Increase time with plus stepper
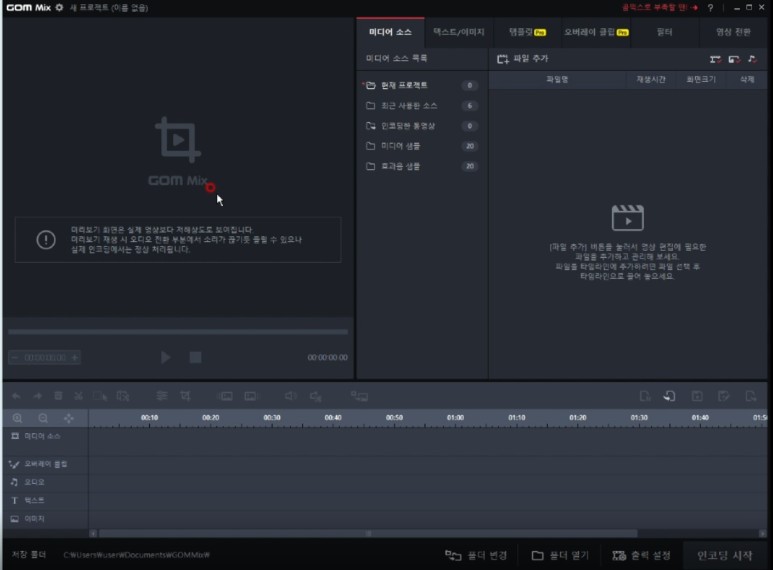Screen dimensions: 773x570 click(x=75, y=357)
